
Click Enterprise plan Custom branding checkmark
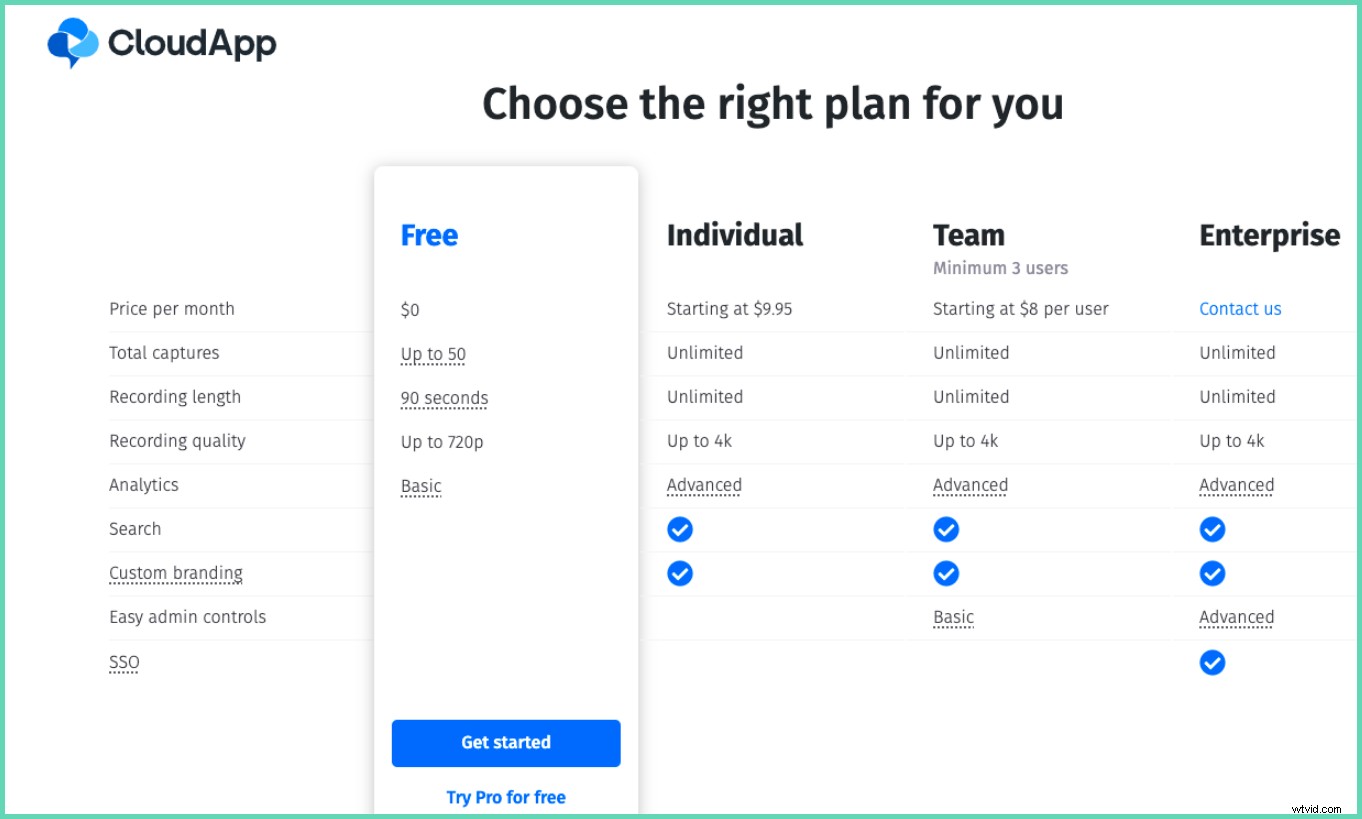coord(1212,573)
